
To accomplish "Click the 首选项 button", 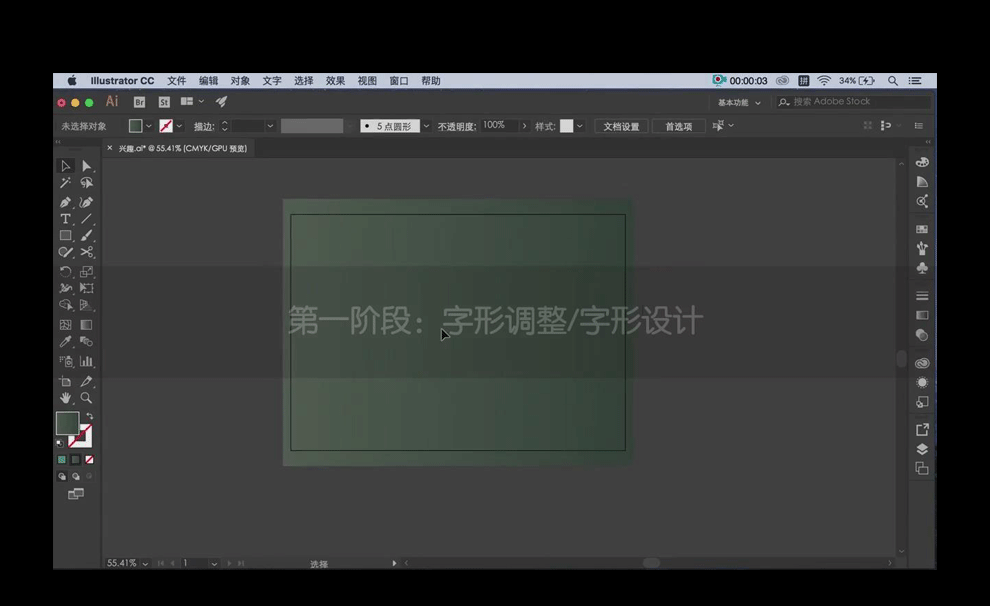I will pyautogui.click(x=679, y=126).
